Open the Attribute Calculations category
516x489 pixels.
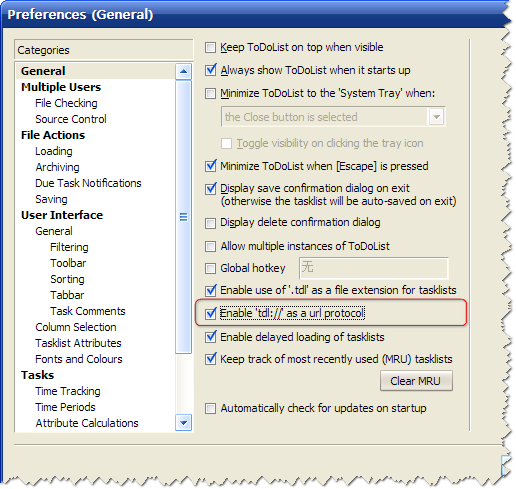coord(87,423)
